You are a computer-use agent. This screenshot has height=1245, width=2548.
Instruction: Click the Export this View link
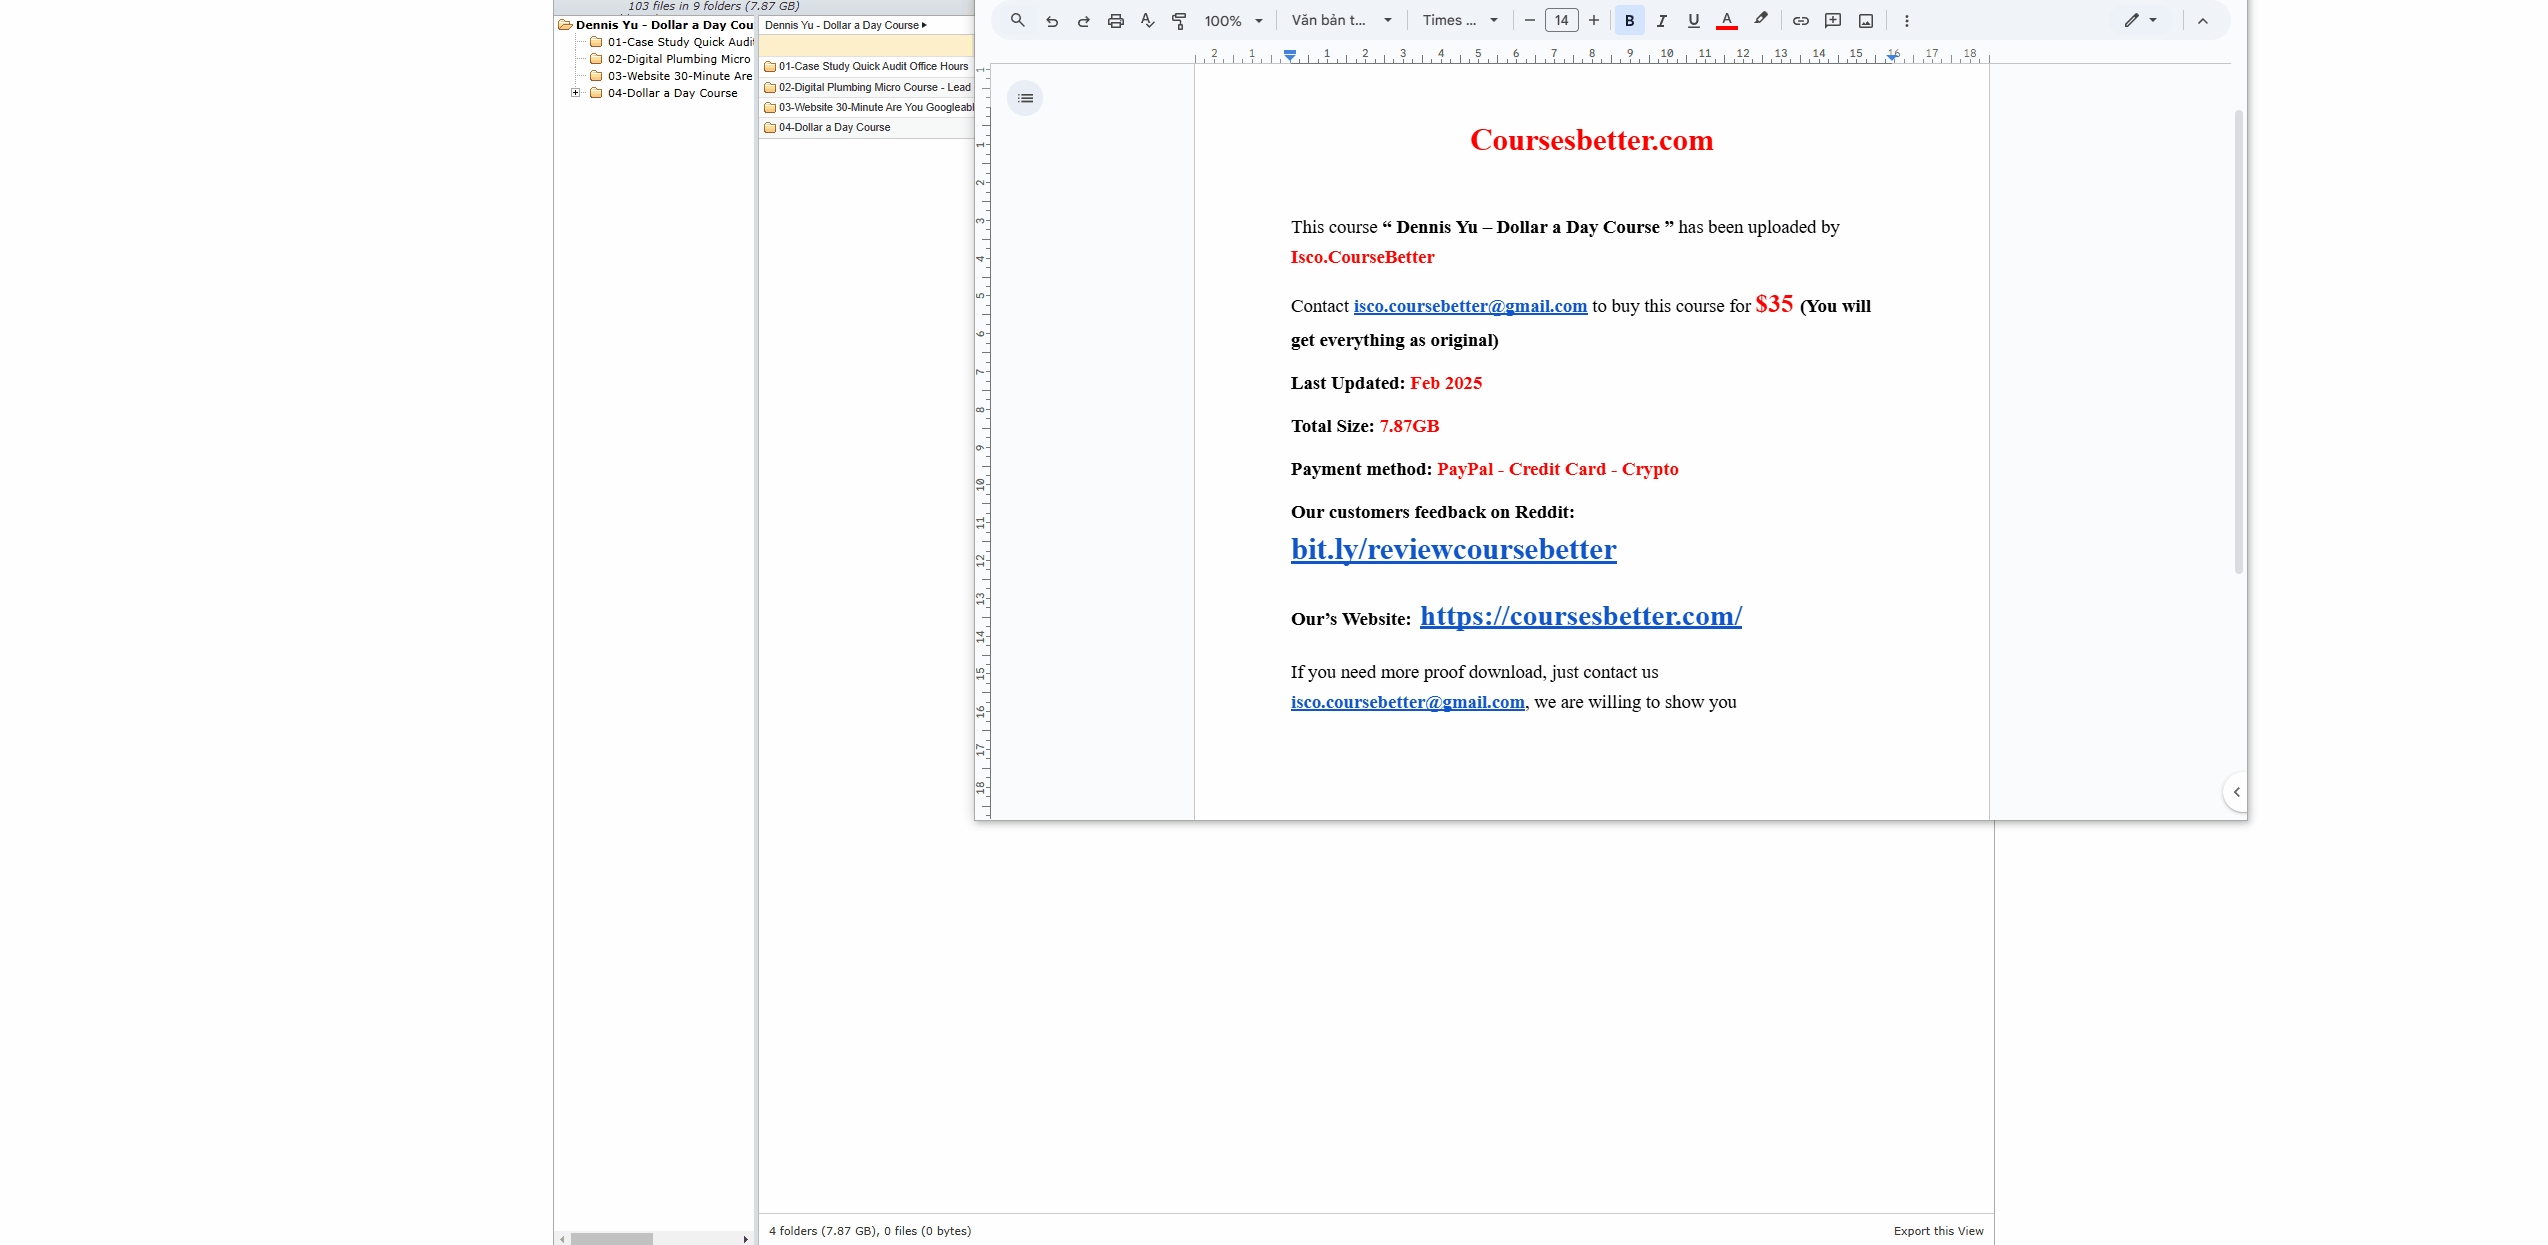1938,1231
